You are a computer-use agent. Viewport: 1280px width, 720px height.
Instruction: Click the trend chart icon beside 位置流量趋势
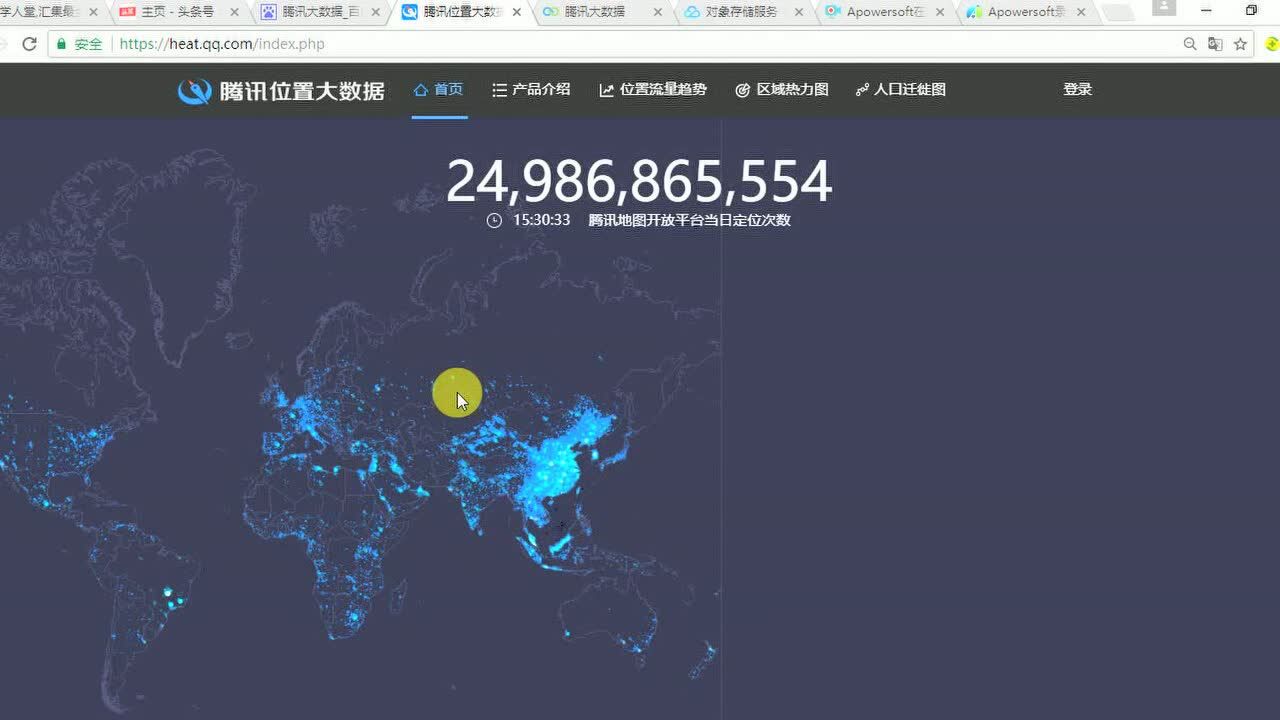(606, 90)
